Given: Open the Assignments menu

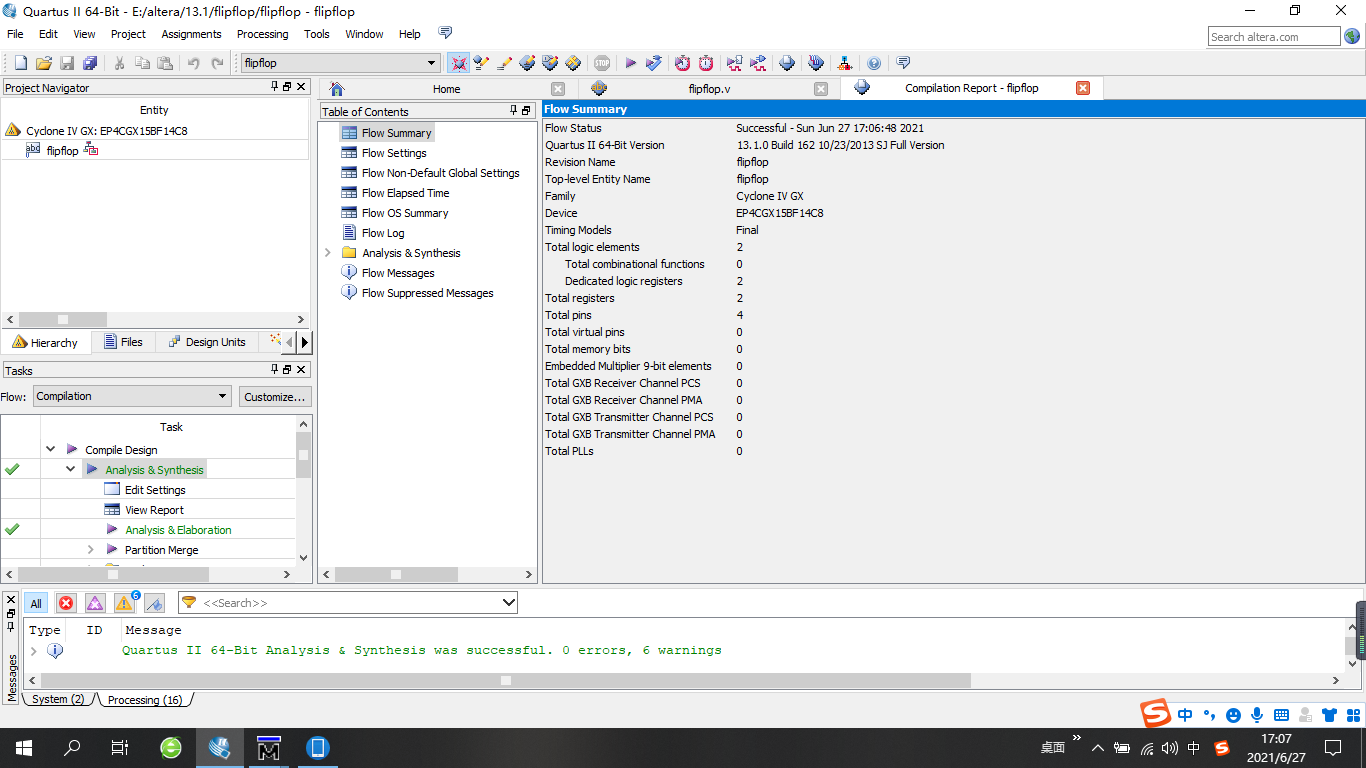Looking at the screenshot, I should (x=191, y=34).
